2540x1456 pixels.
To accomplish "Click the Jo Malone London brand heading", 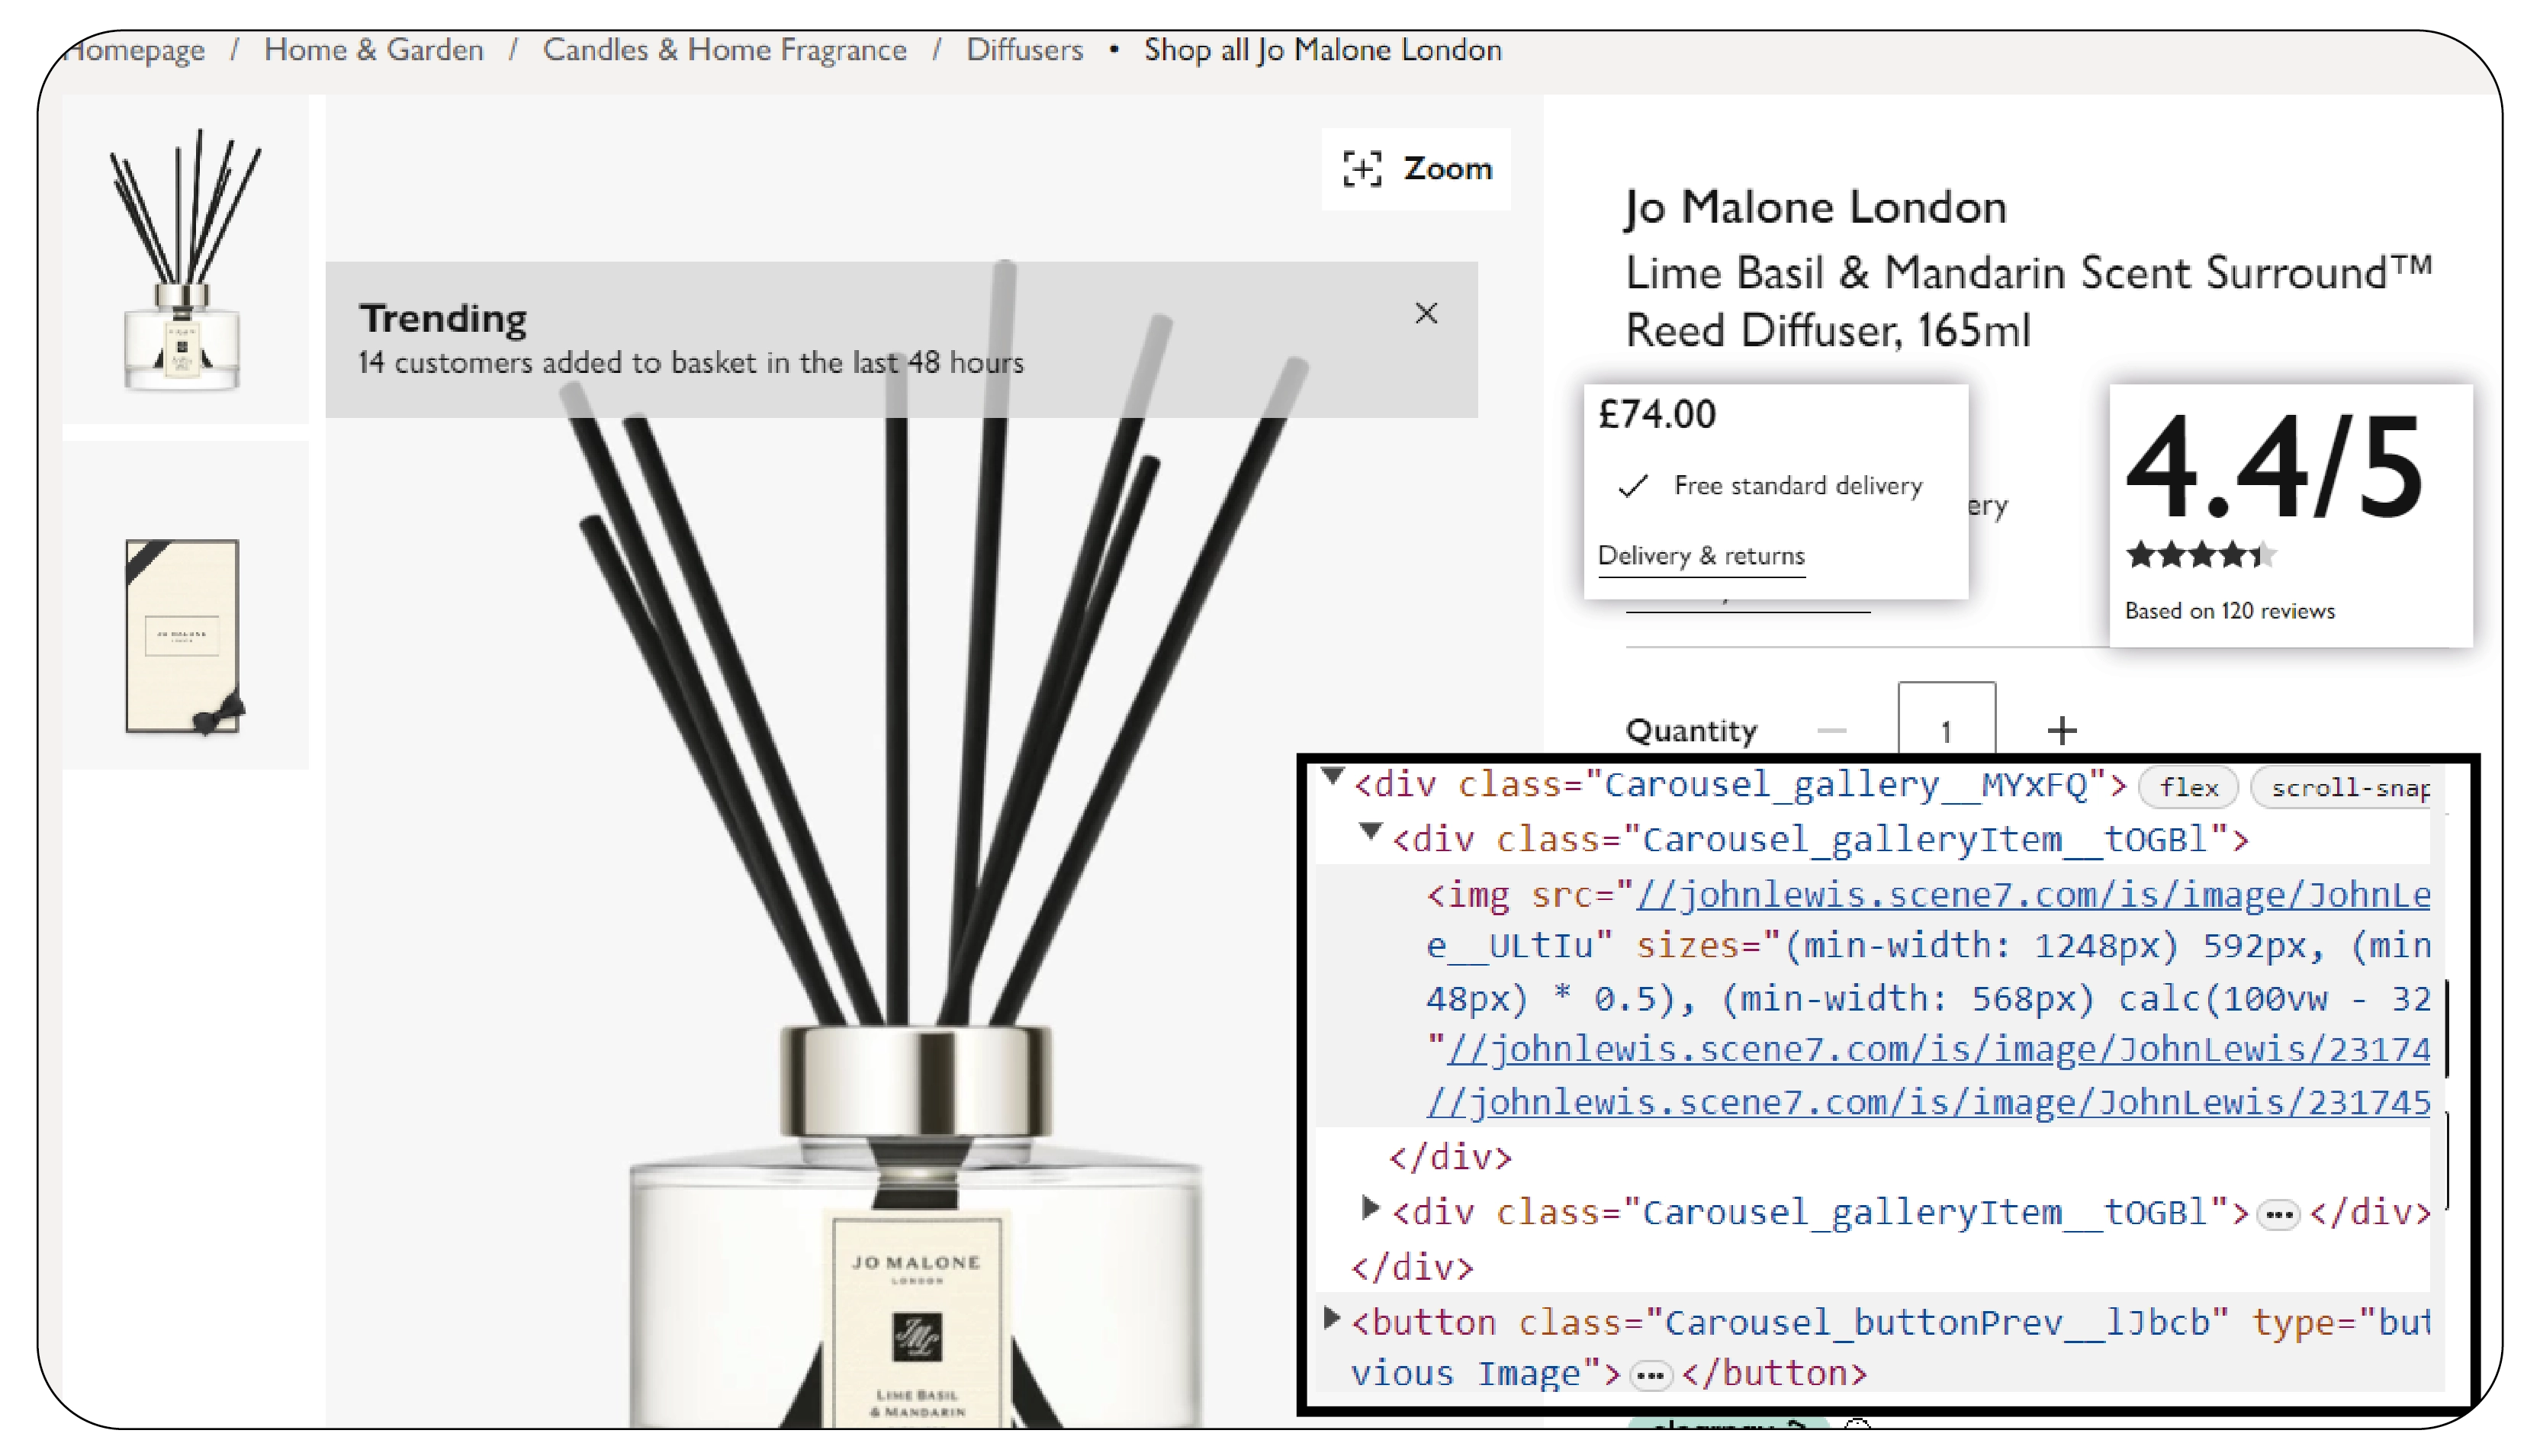I will pyautogui.click(x=1816, y=208).
